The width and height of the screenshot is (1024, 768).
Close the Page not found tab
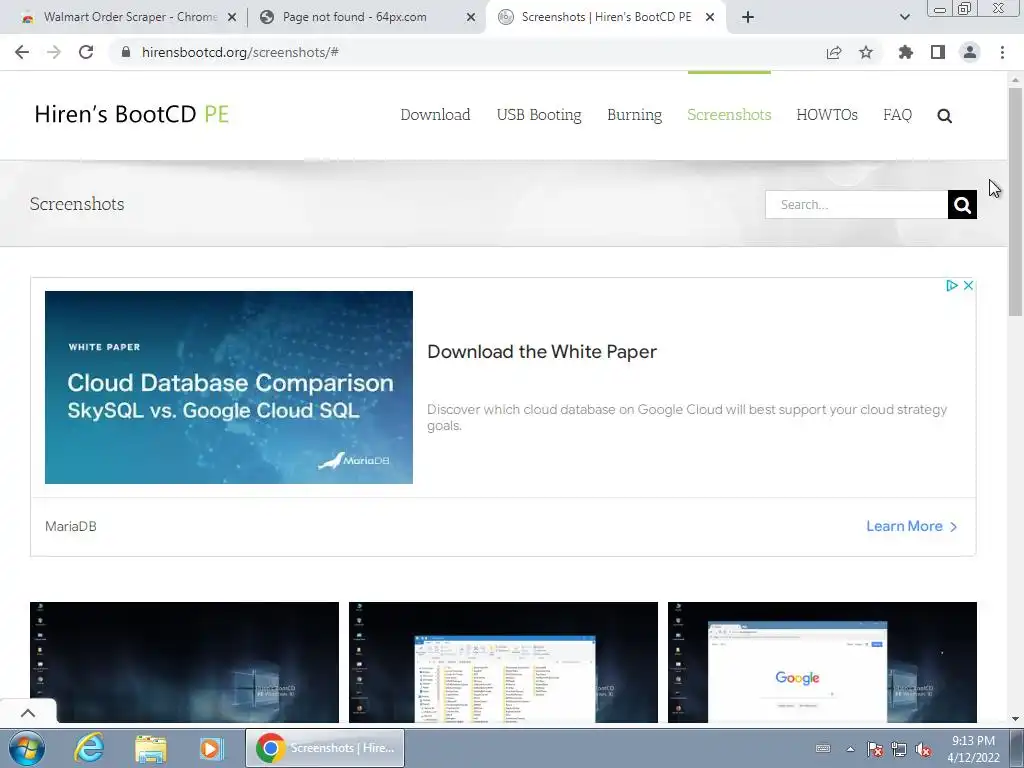[471, 18]
